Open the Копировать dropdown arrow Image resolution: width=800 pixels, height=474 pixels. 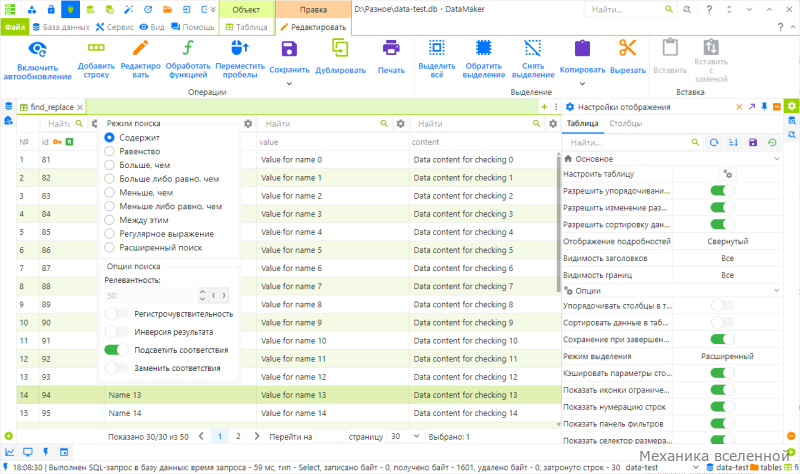pyautogui.click(x=582, y=84)
